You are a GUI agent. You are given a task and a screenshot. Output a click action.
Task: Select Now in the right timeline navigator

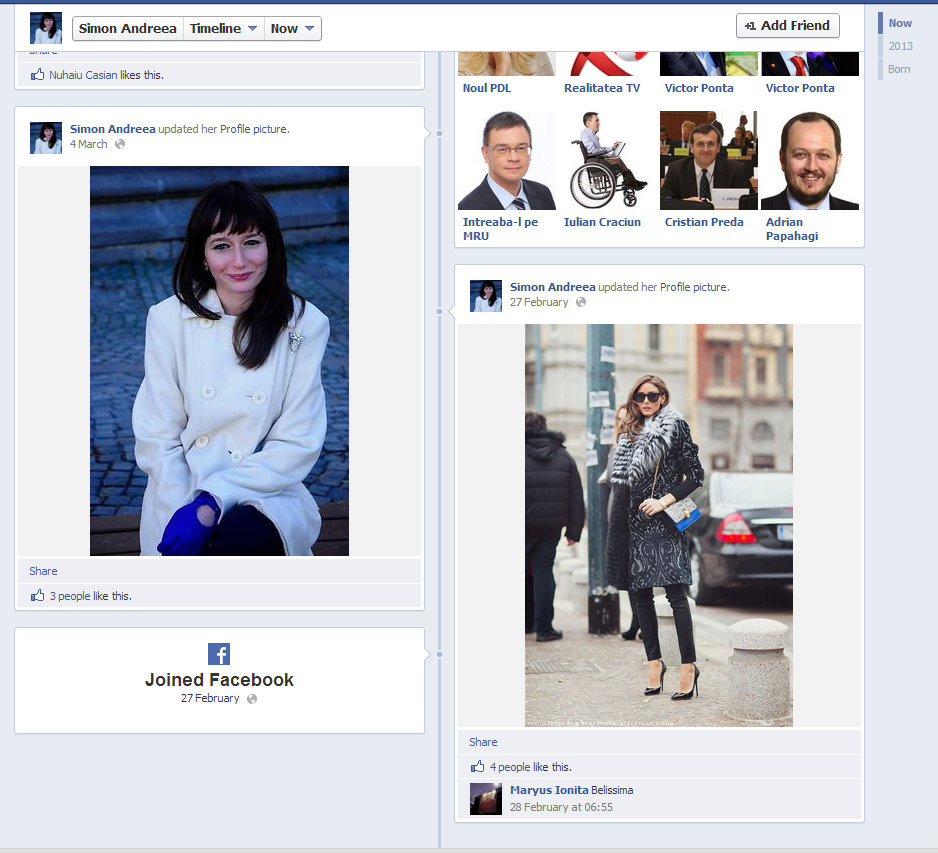[900, 23]
